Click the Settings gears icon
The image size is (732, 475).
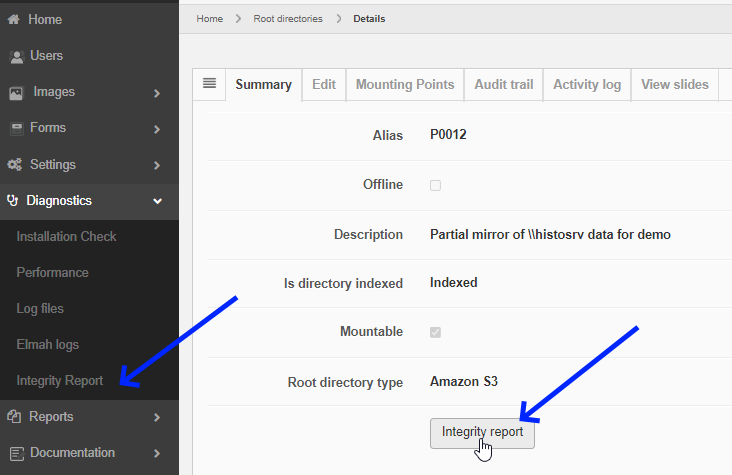pyautogui.click(x=15, y=165)
